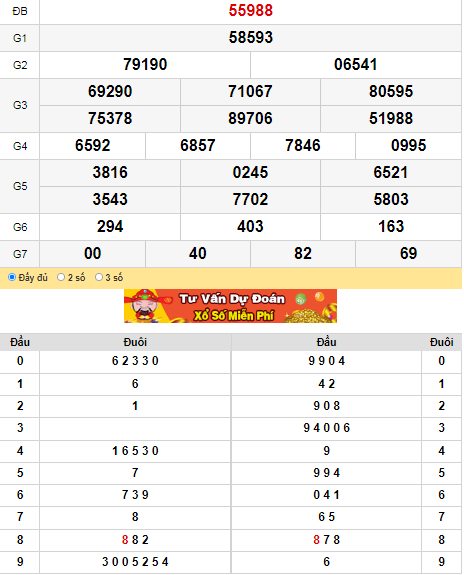Click the red 8 in '8 8 2' row
464x575 pixels.
[125, 540]
